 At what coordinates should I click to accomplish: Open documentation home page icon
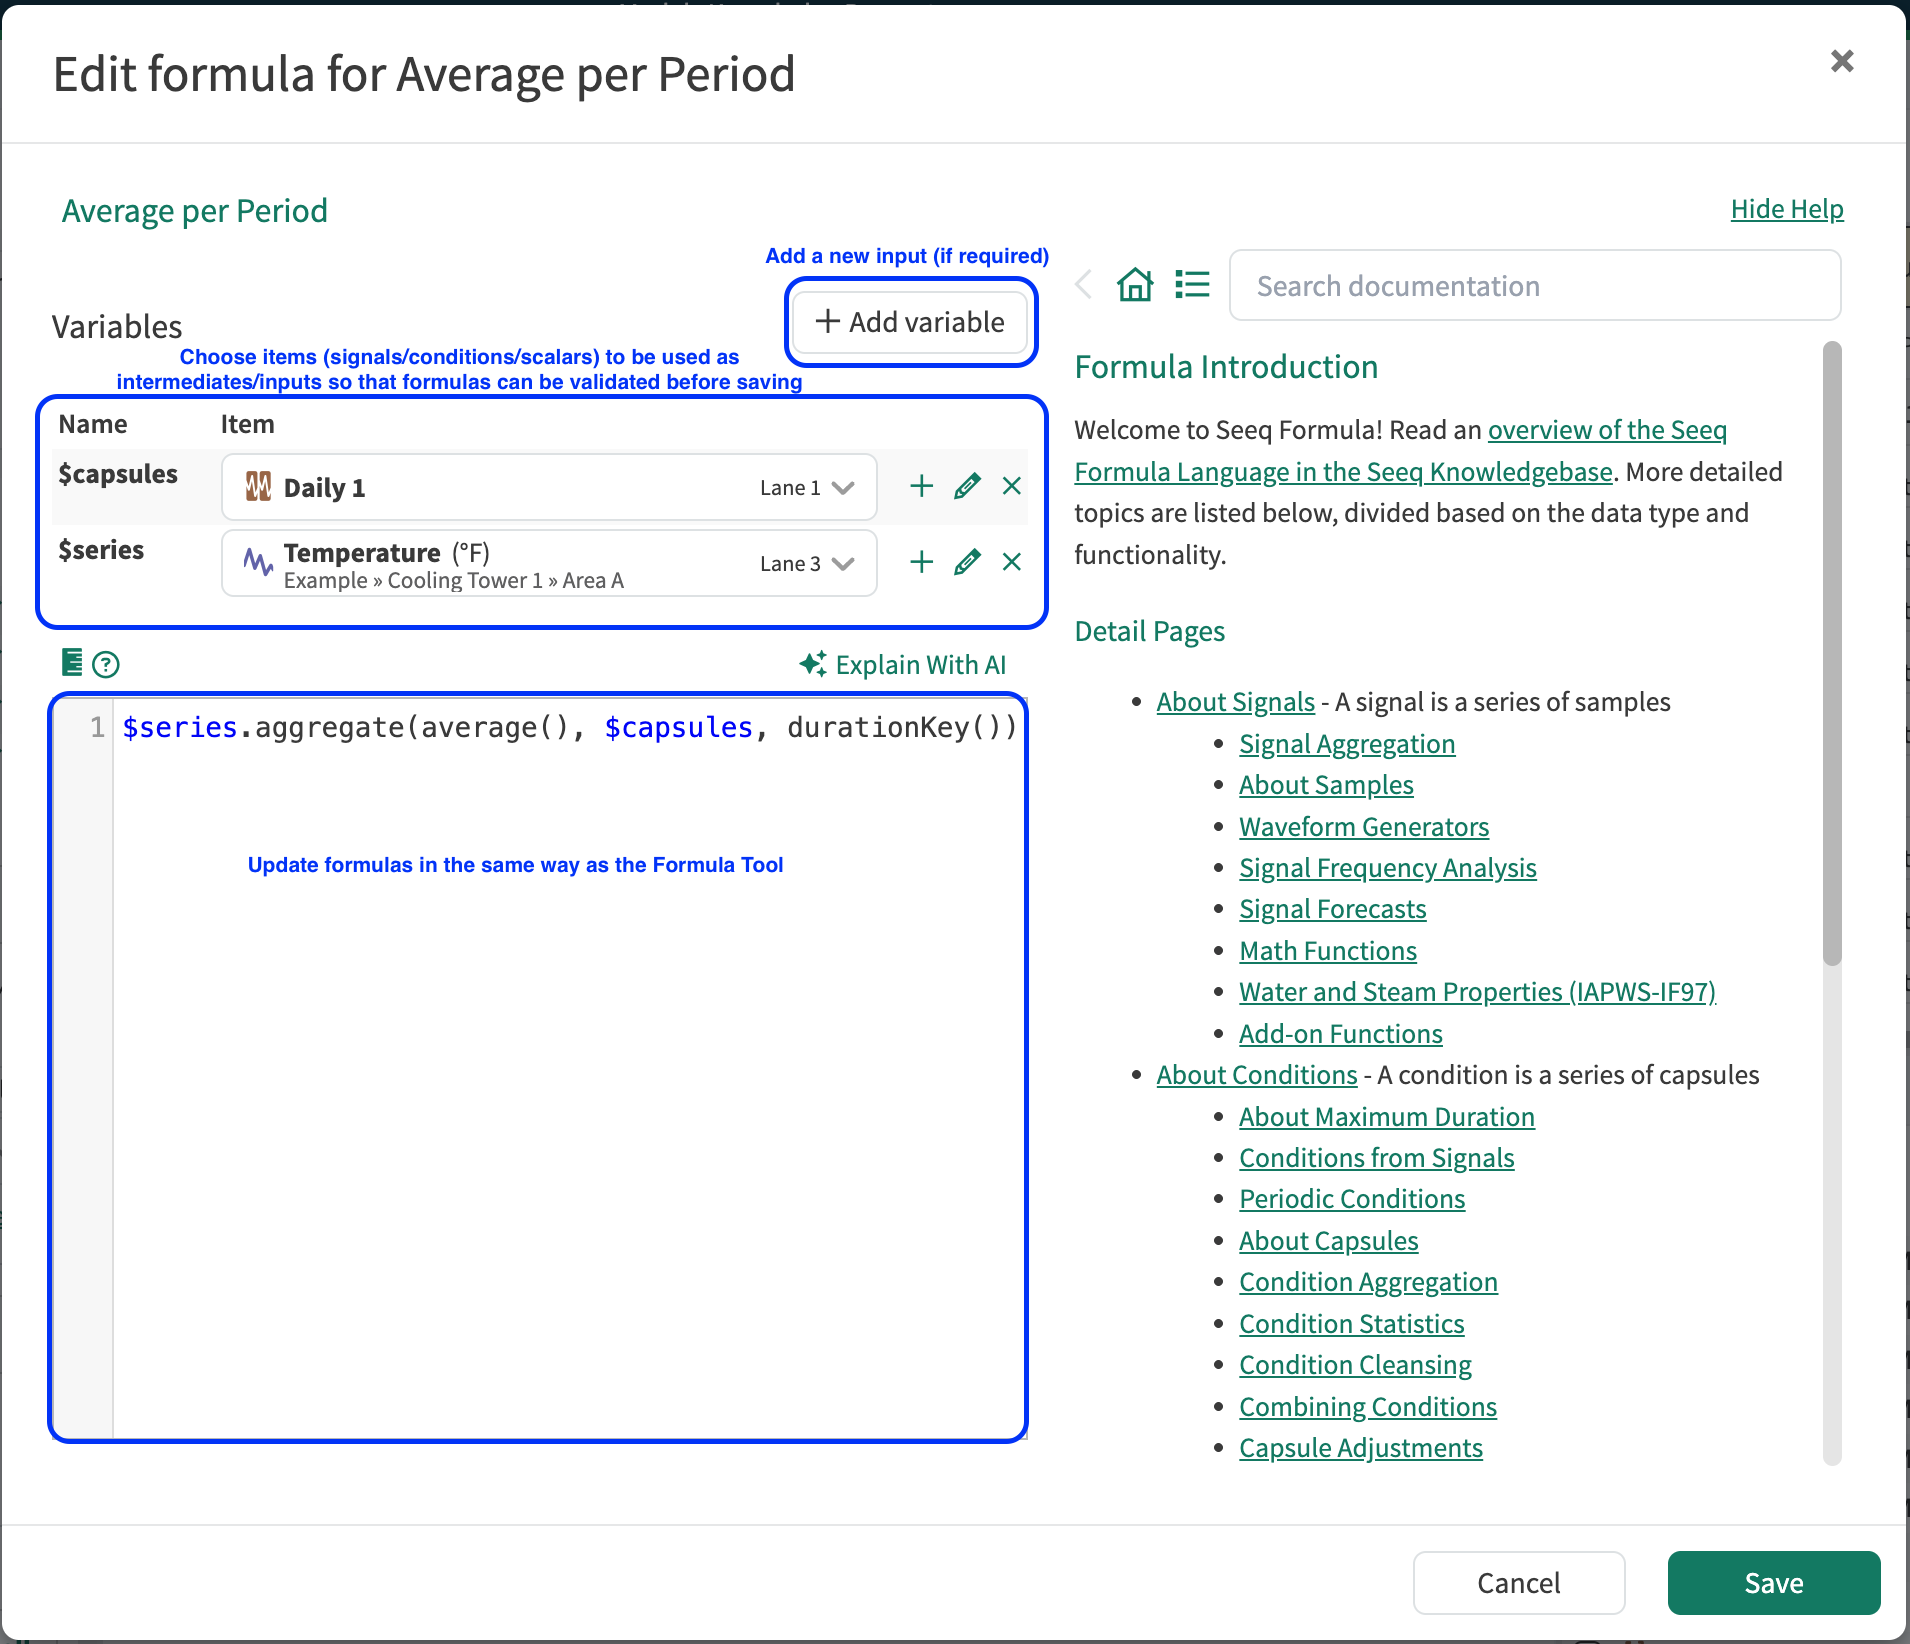pos(1135,285)
